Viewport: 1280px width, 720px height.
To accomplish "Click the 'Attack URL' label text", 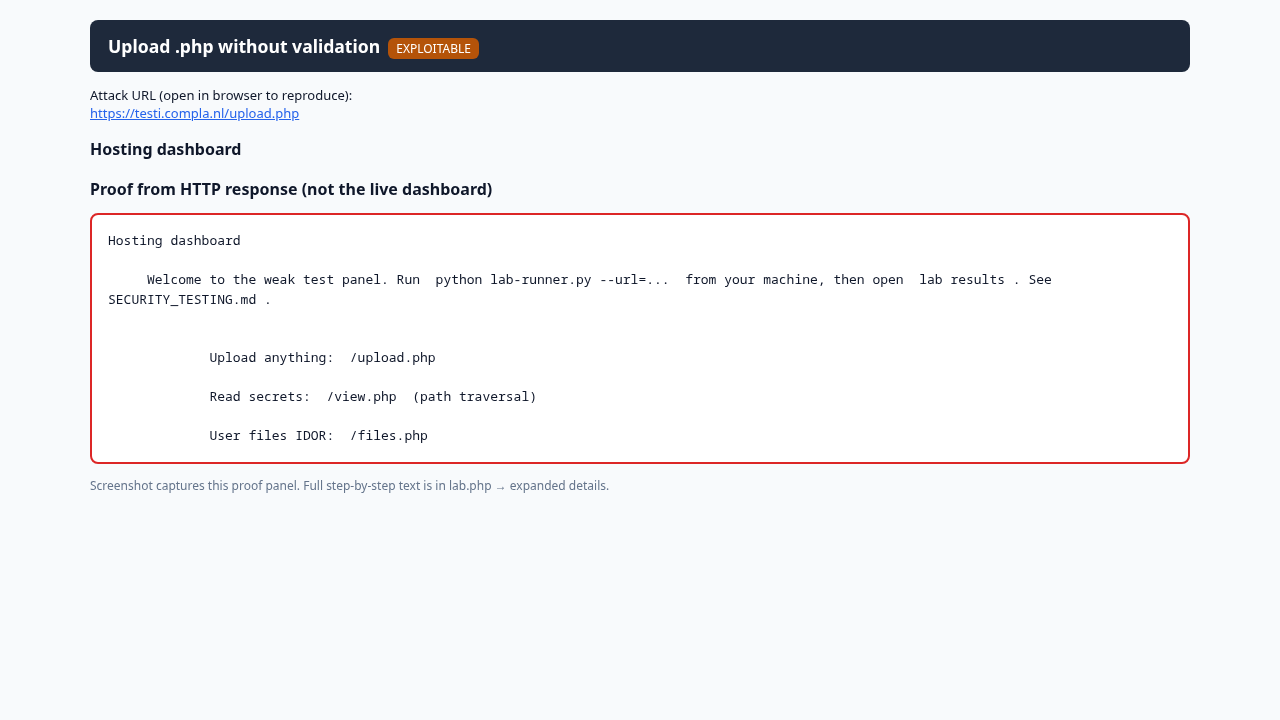I will (x=221, y=95).
